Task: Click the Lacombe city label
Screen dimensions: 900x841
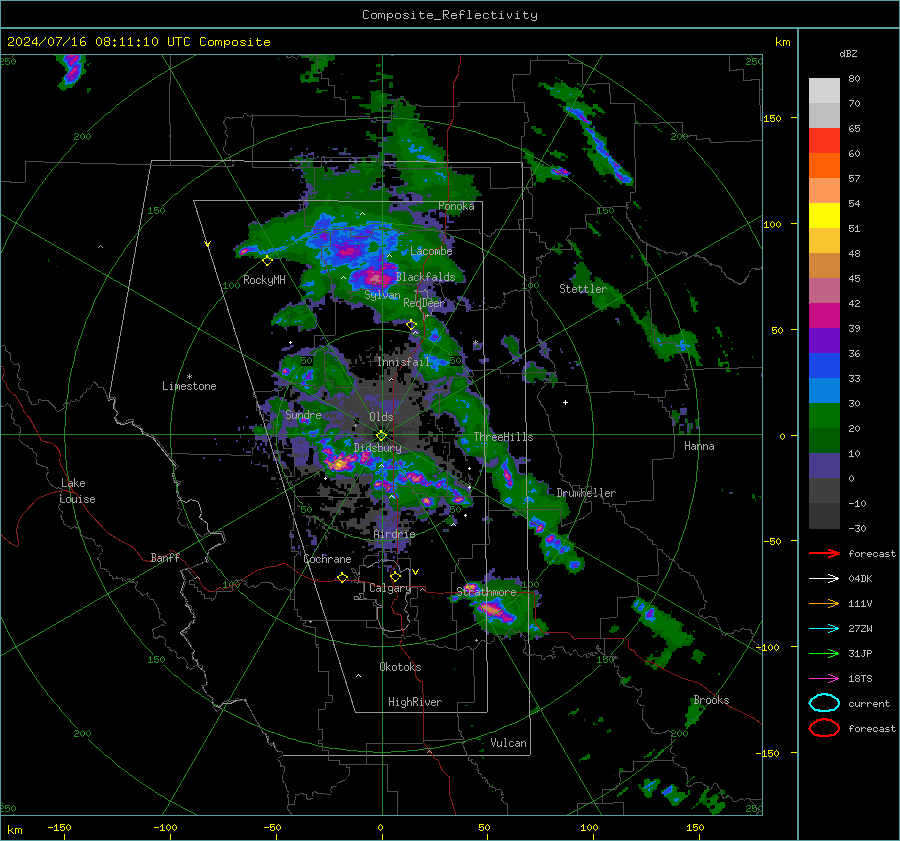Action: [x=431, y=251]
